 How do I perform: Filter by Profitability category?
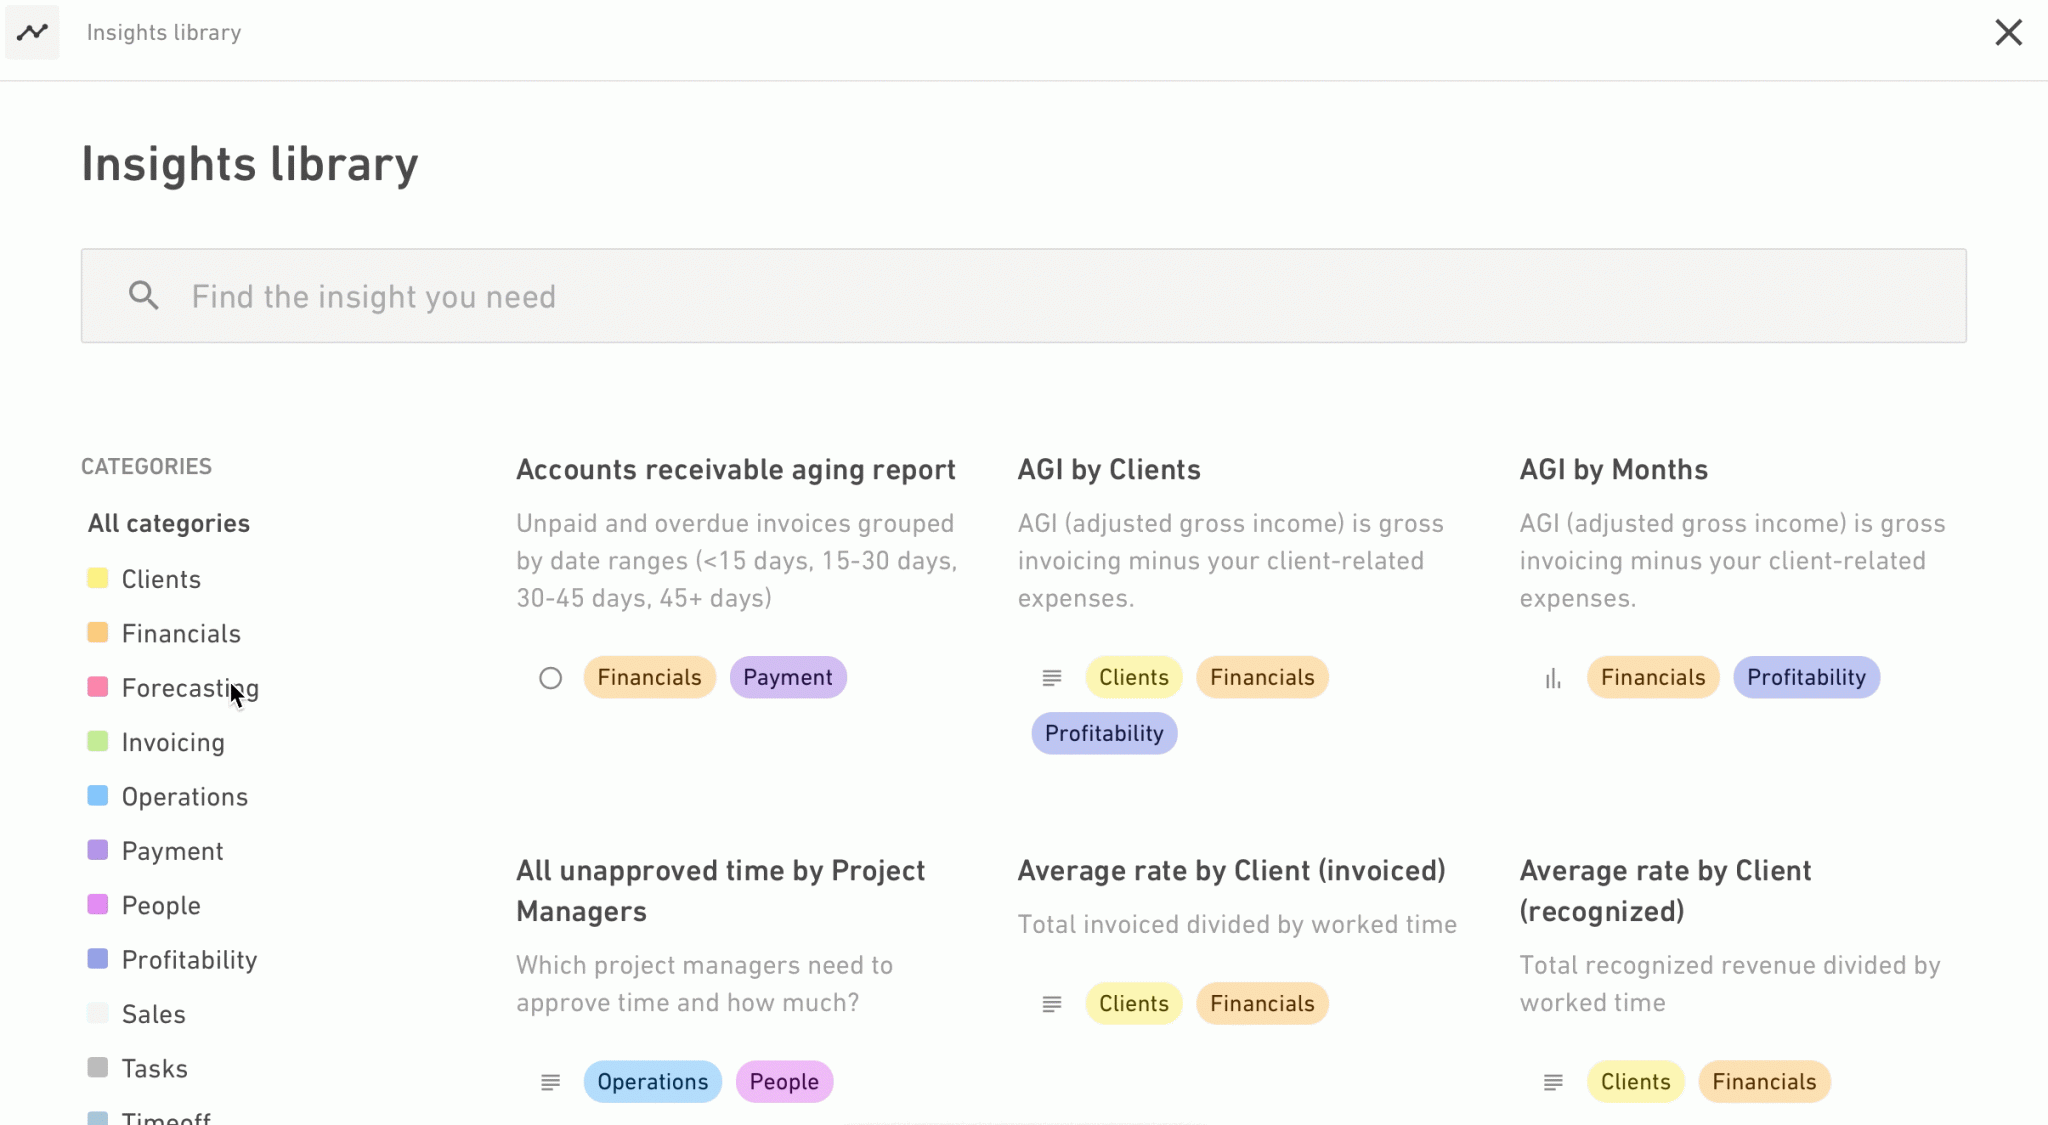coord(189,960)
